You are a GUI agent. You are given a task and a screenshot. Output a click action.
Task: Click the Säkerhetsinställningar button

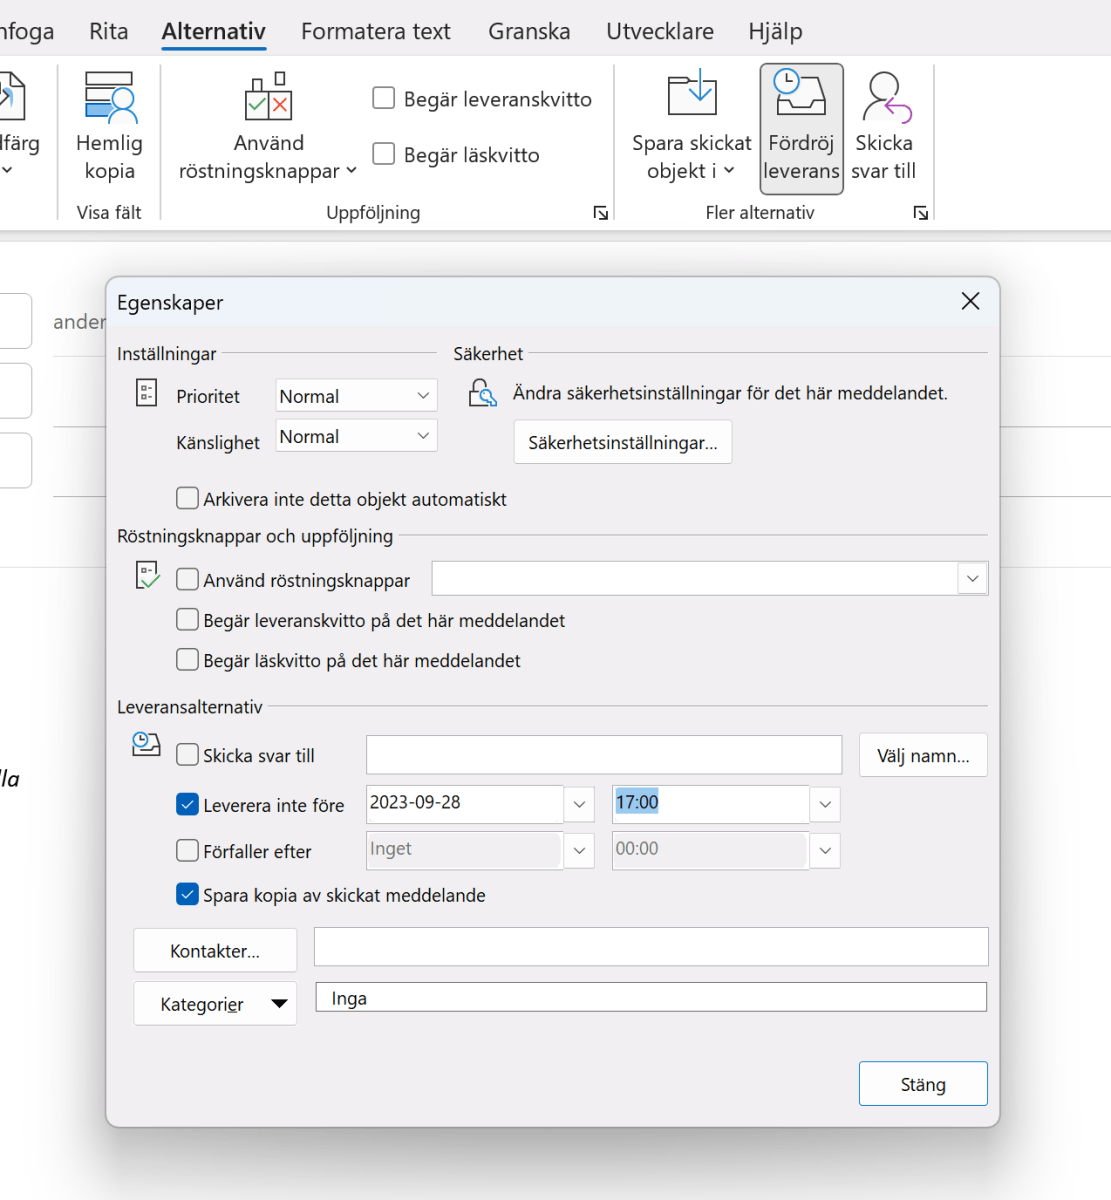click(x=622, y=442)
